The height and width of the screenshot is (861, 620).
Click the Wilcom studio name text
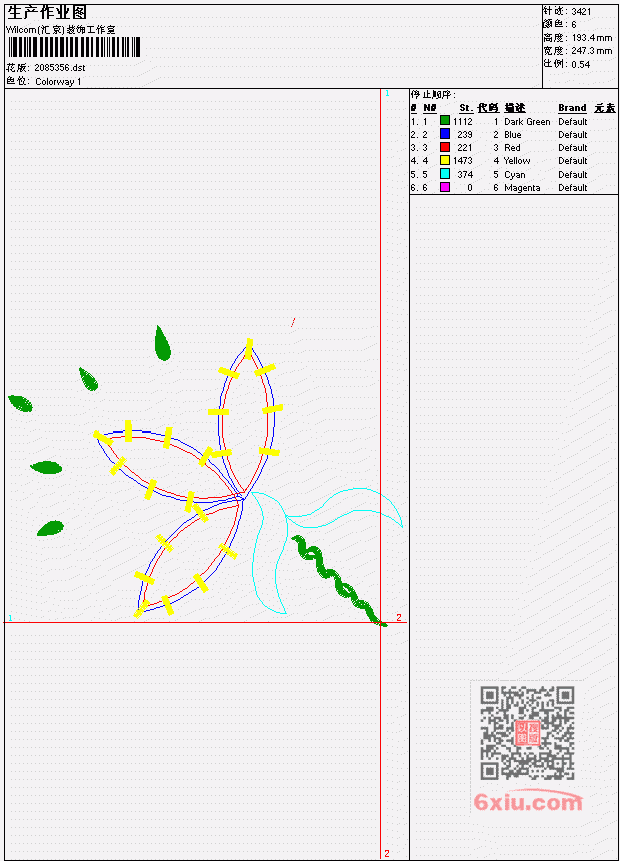point(60,30)
